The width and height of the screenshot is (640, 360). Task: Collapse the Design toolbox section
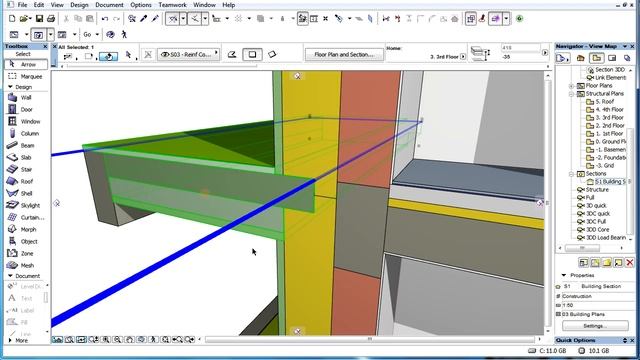click(x=10, y=87)
